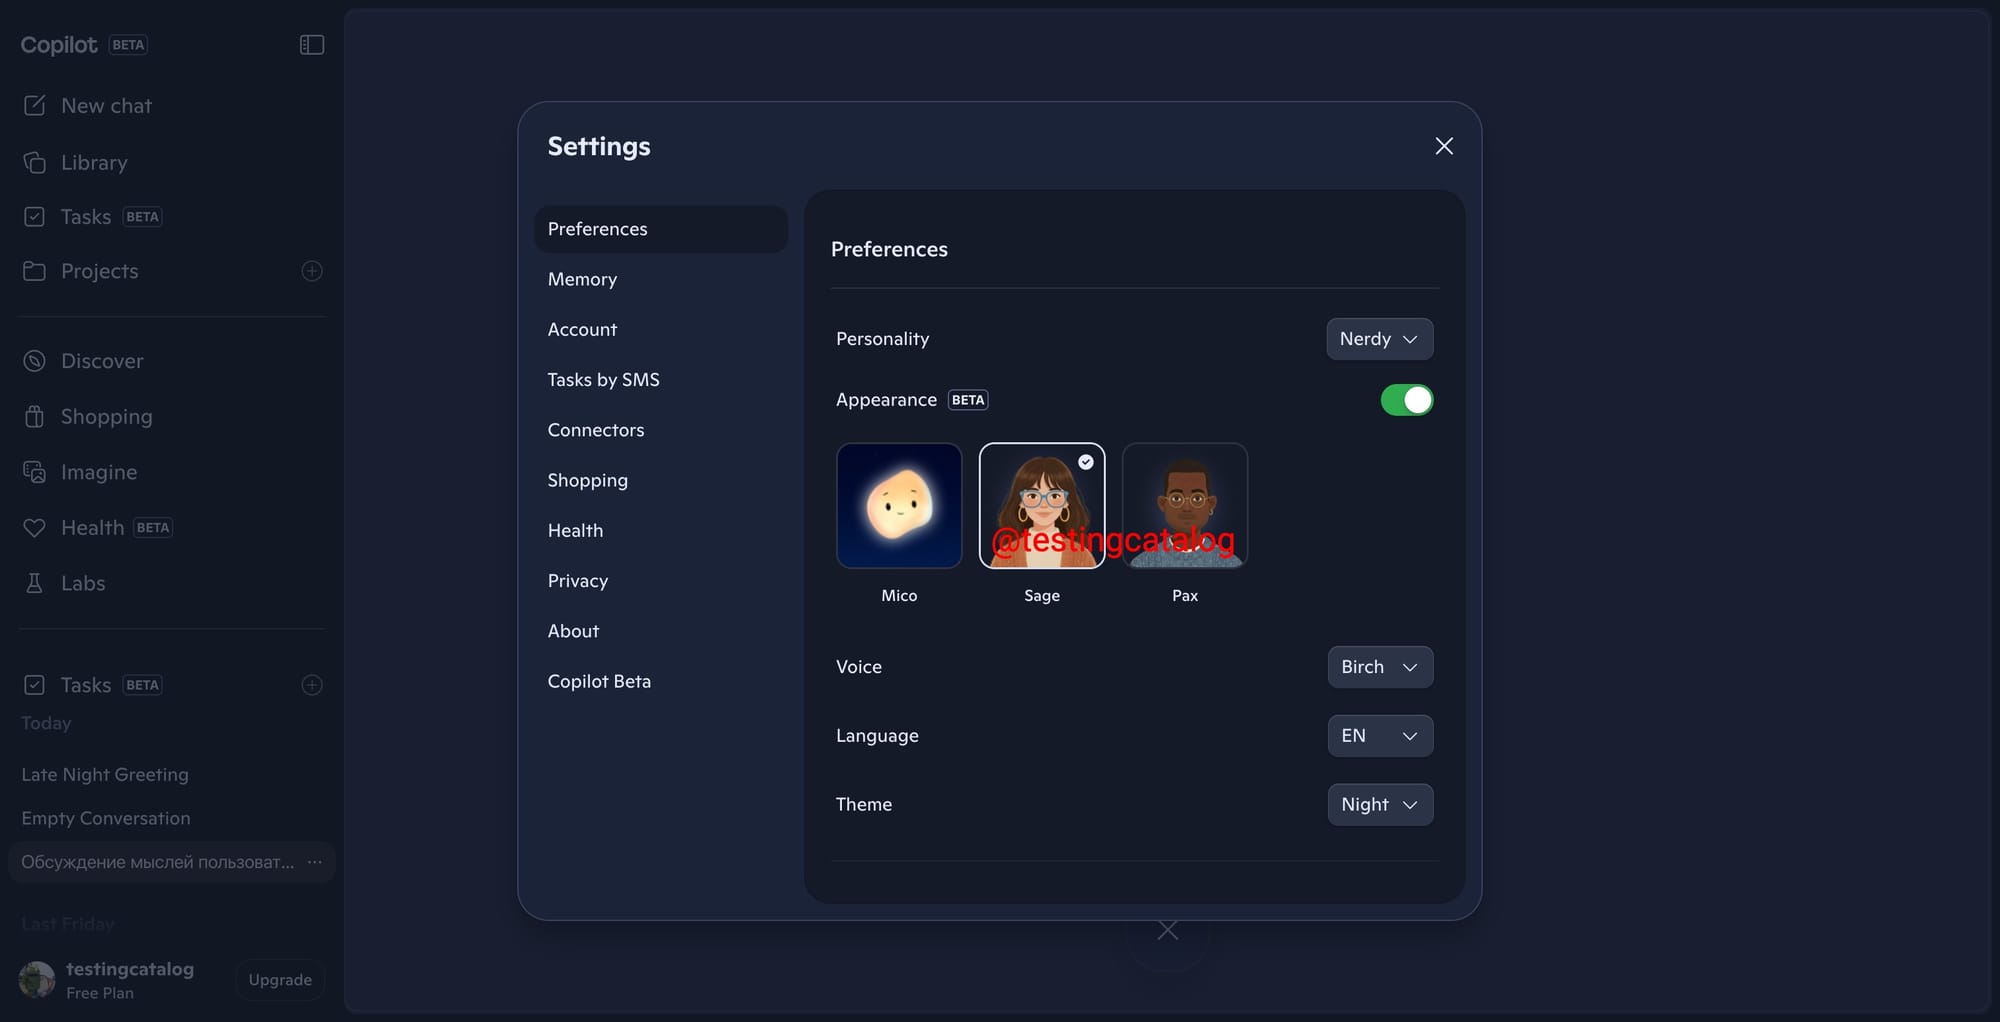Open Library from the sidebar icon

pyautogui.click(x=35, y=163)
